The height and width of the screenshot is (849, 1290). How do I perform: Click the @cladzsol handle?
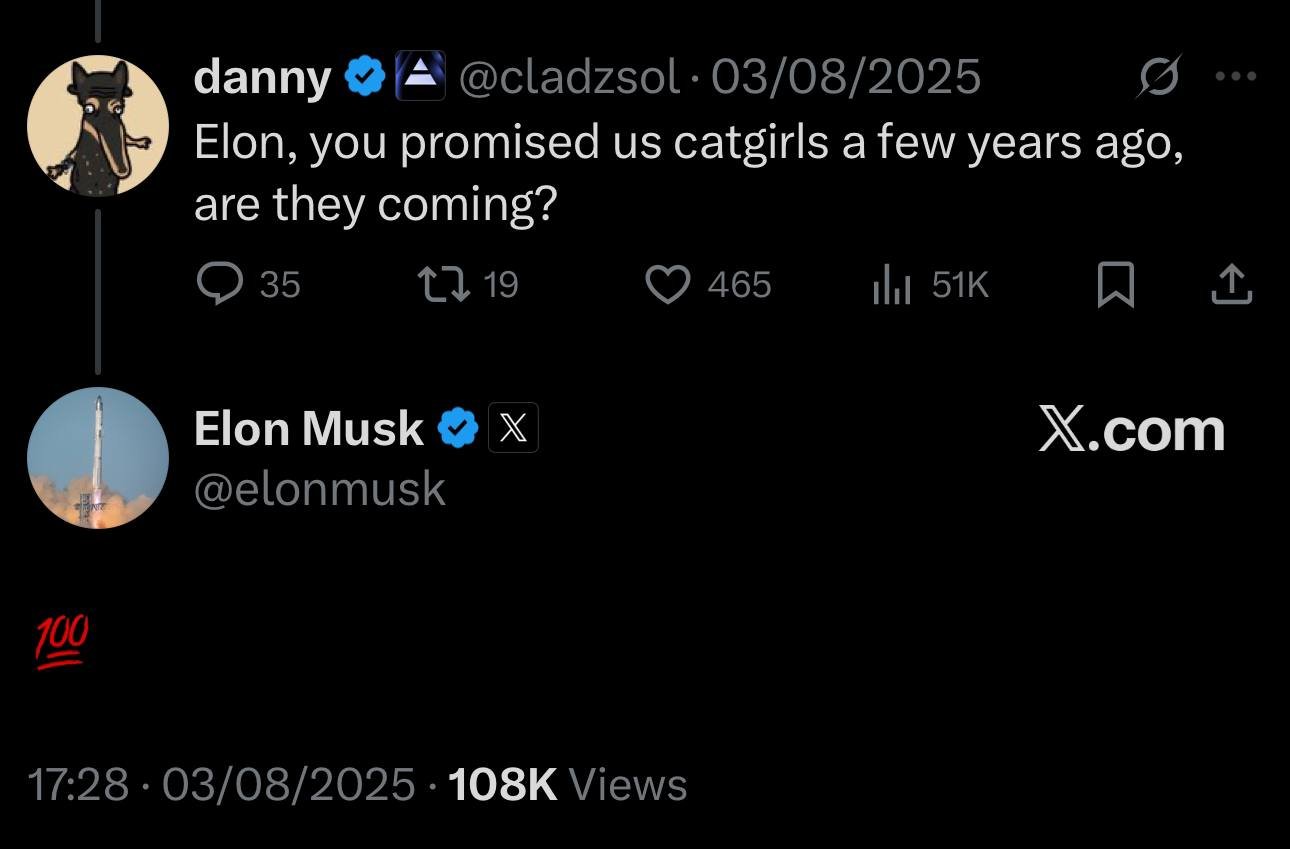pos(568,76)
